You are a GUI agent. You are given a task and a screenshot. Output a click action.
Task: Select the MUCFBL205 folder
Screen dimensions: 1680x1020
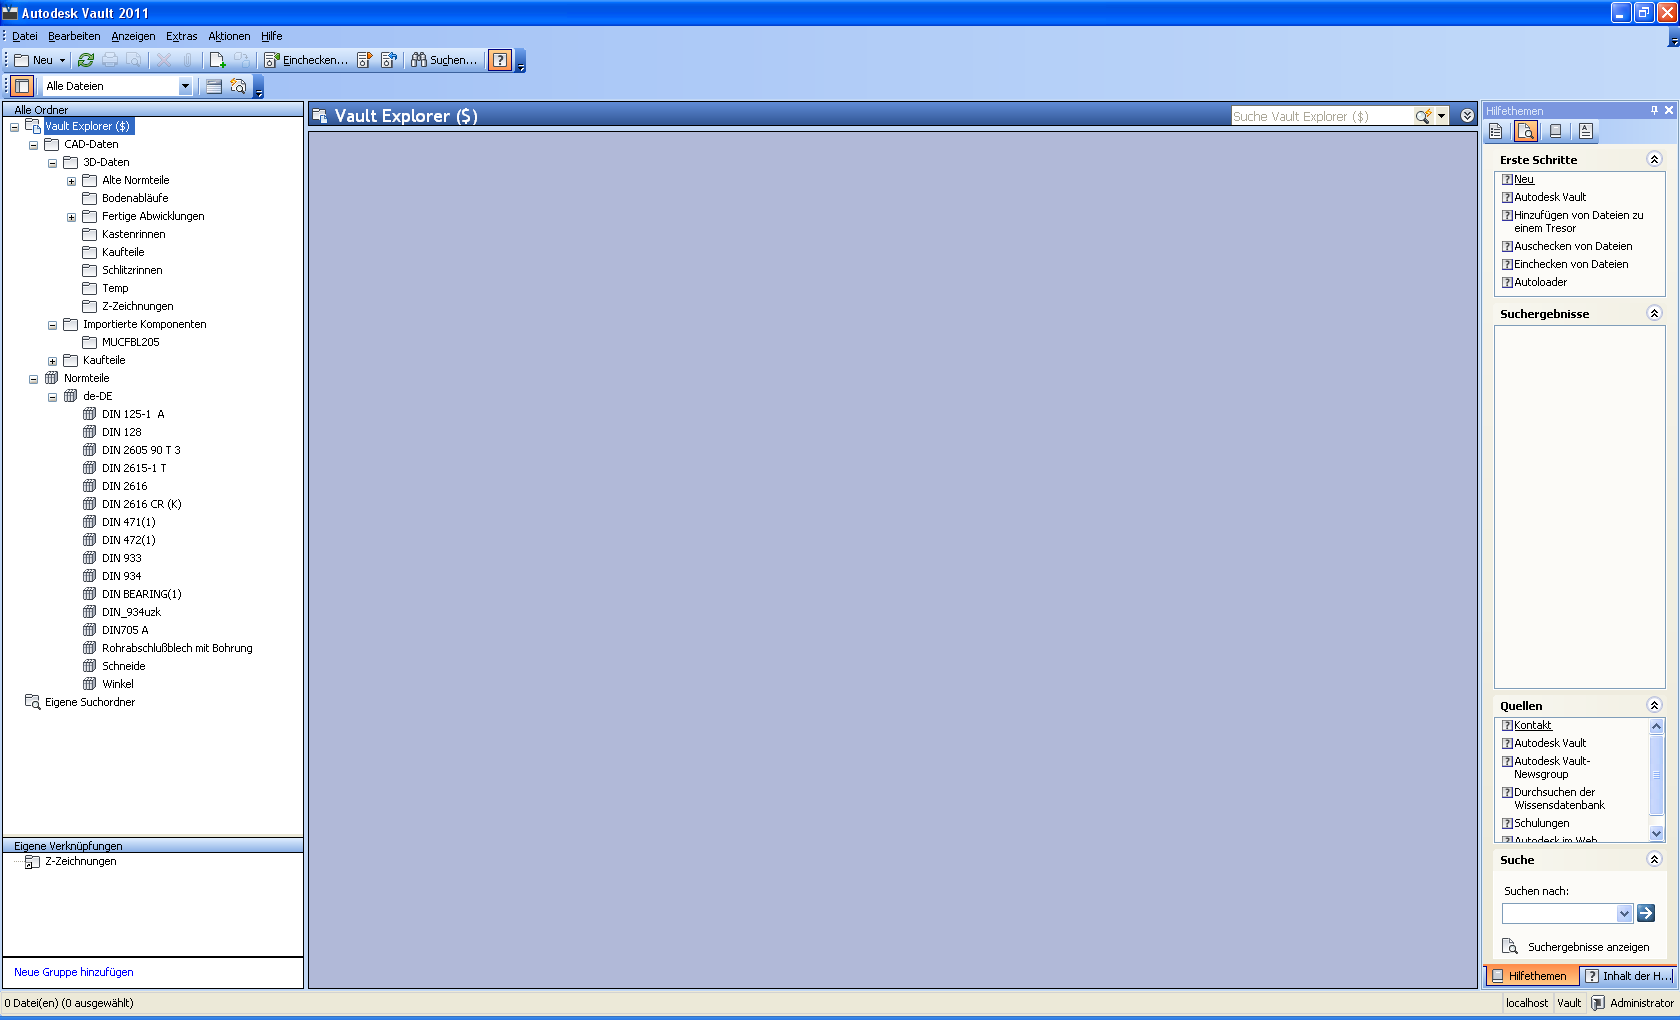coord(130,342)
